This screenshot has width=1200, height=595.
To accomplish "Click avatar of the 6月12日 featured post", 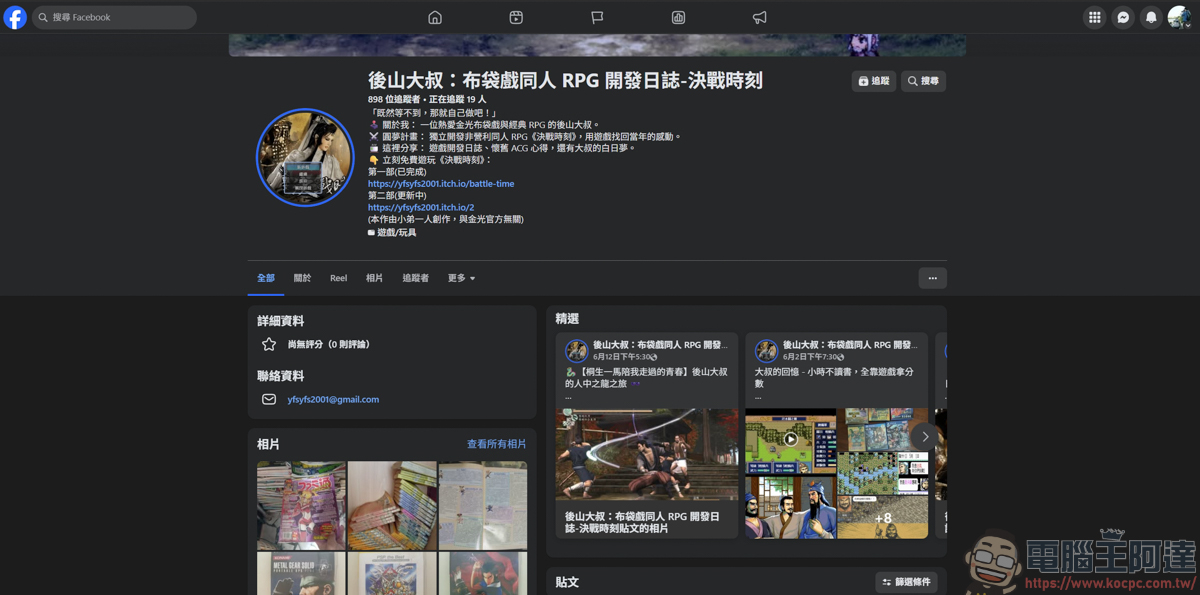I will click(576, 350).
